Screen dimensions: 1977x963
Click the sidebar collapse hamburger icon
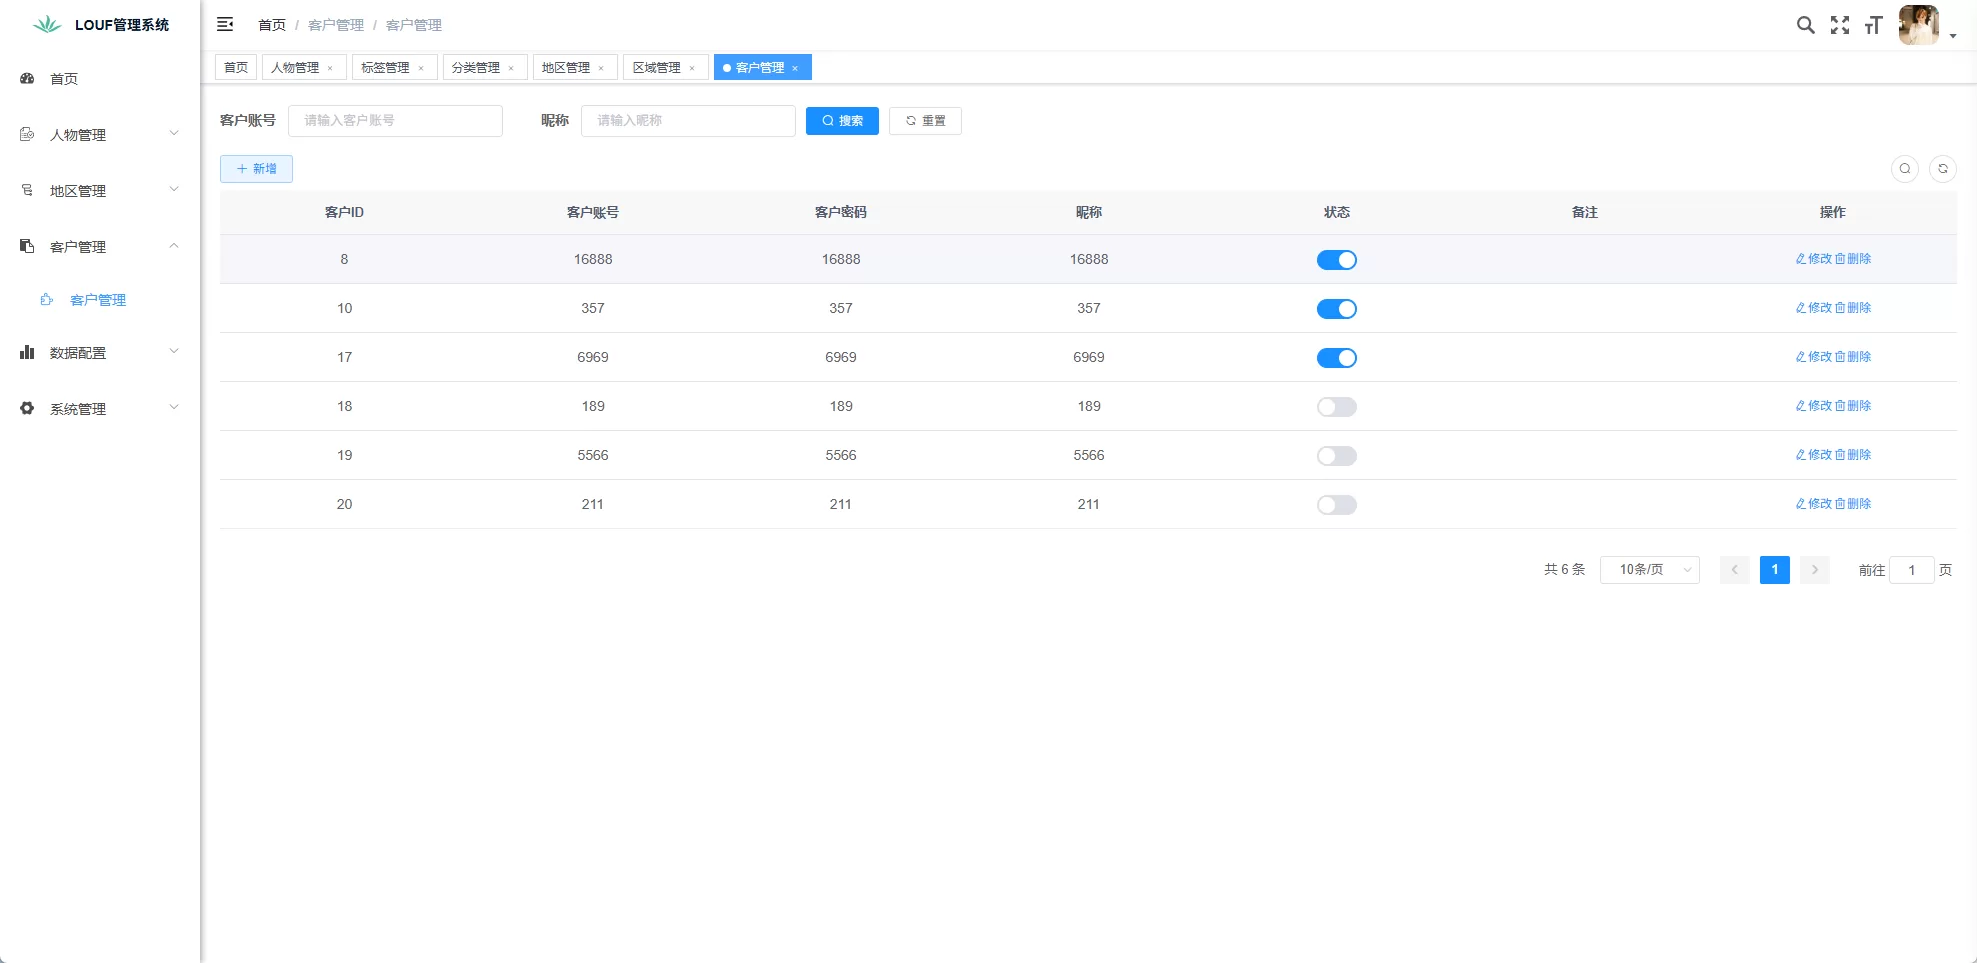pyautogui.click(x=225, y=24)
